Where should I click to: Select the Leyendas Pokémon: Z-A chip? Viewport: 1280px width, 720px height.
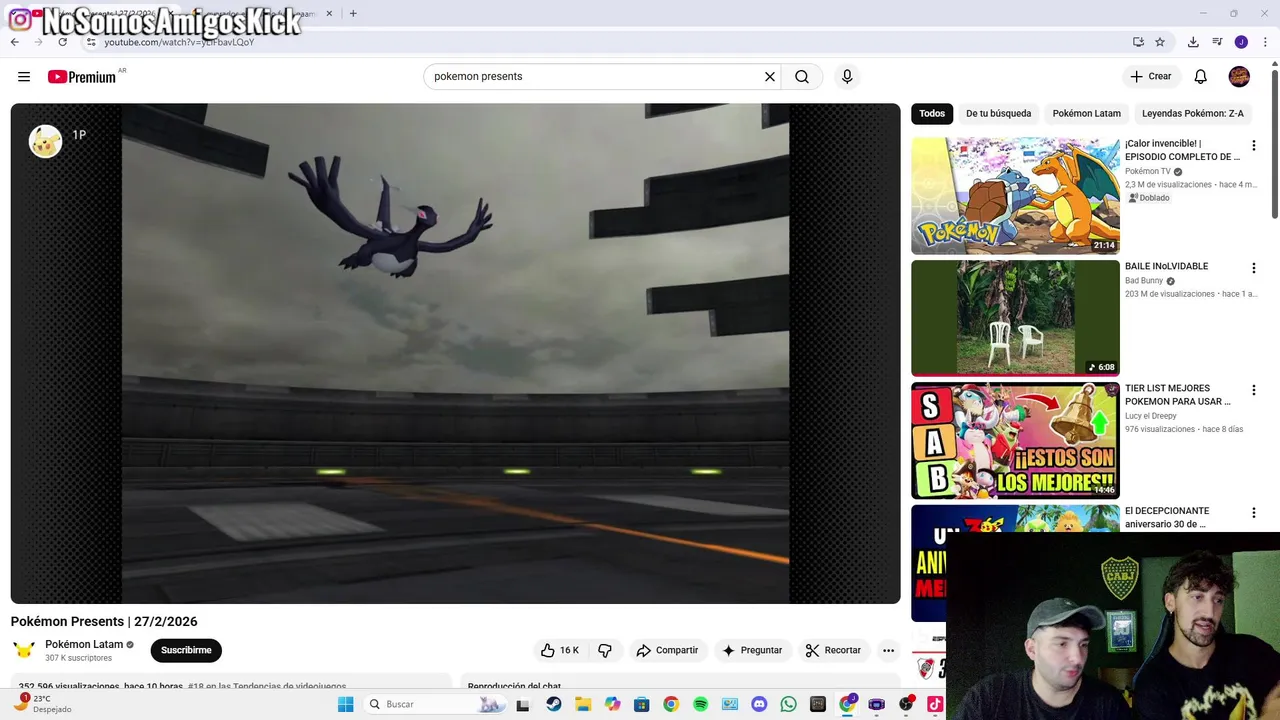click(x=1193, y=113)
